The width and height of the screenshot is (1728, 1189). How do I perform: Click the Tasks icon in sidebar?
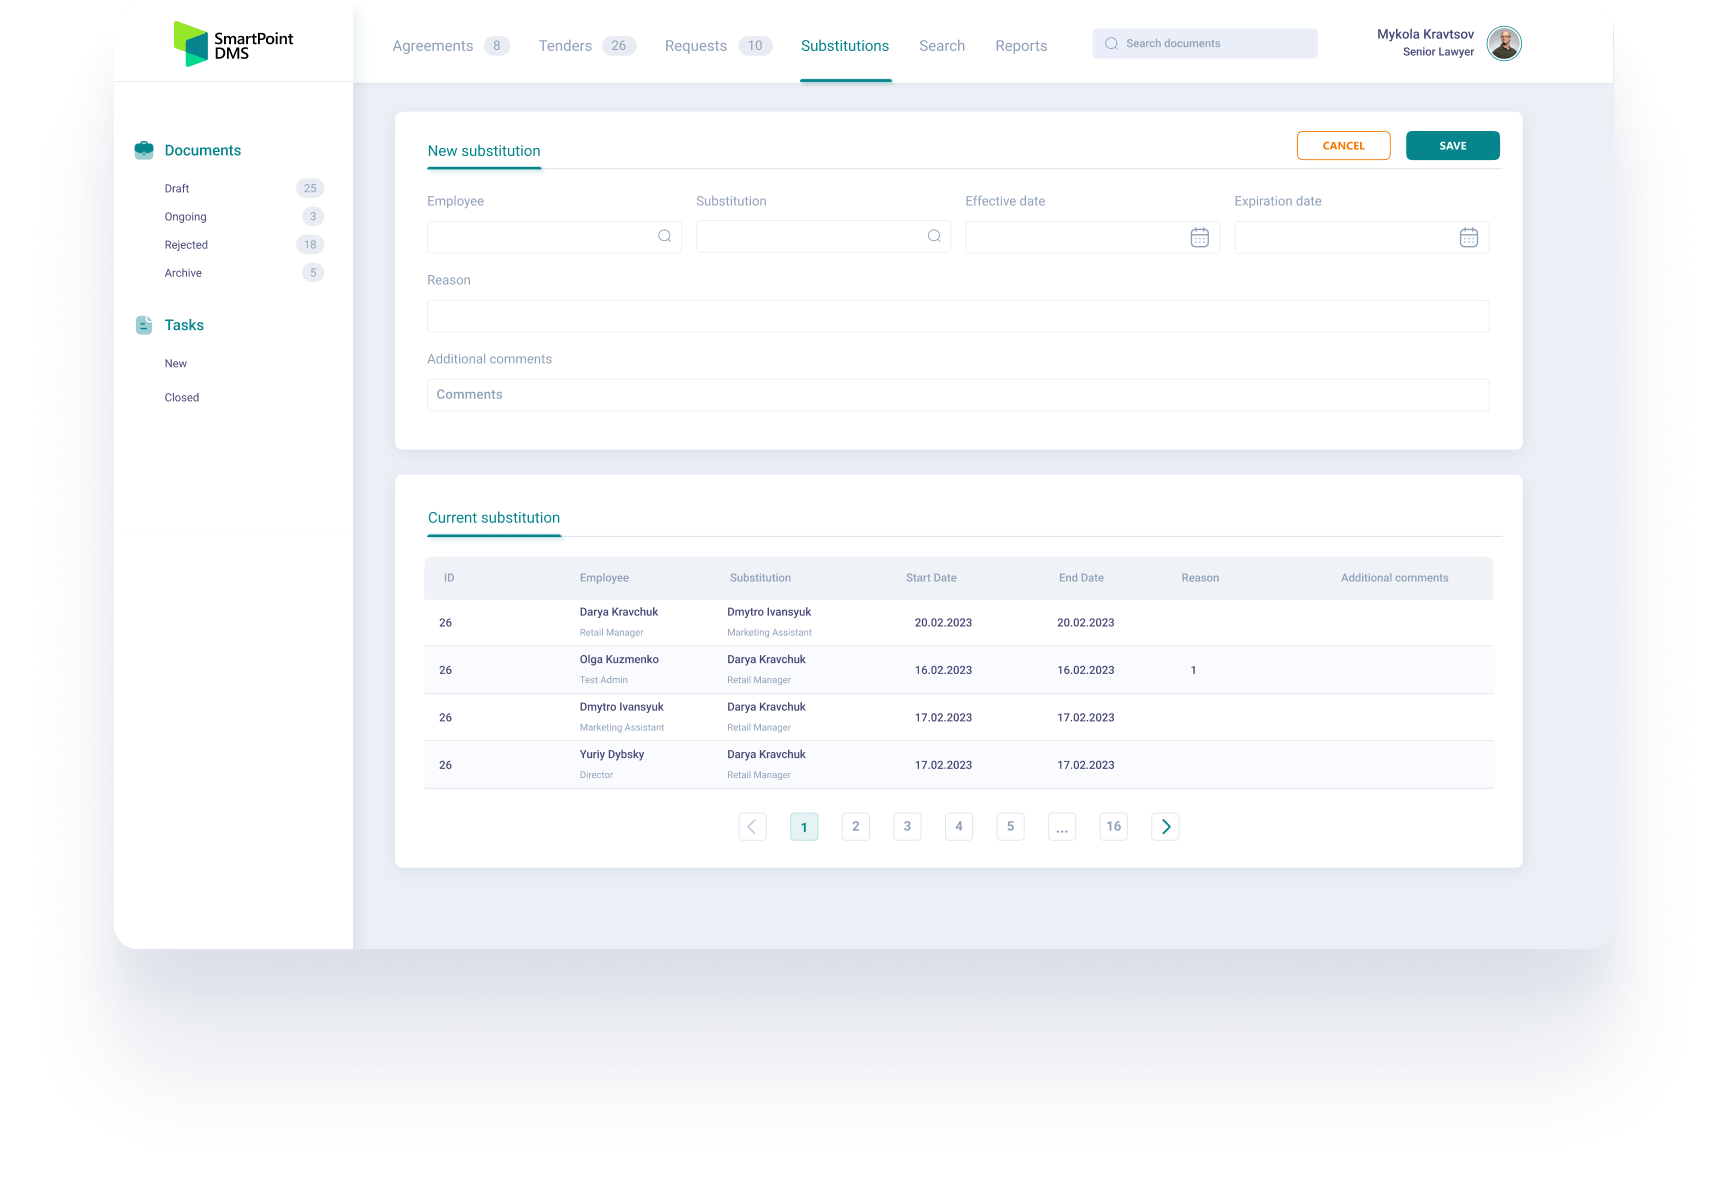(x=143, y=324)
